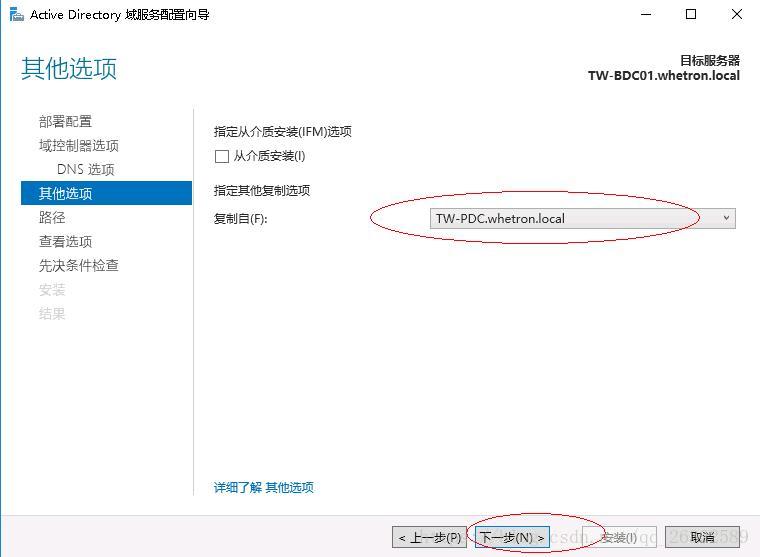Click the 上一步(P) button
760x557 pixels.
point(429,537)
